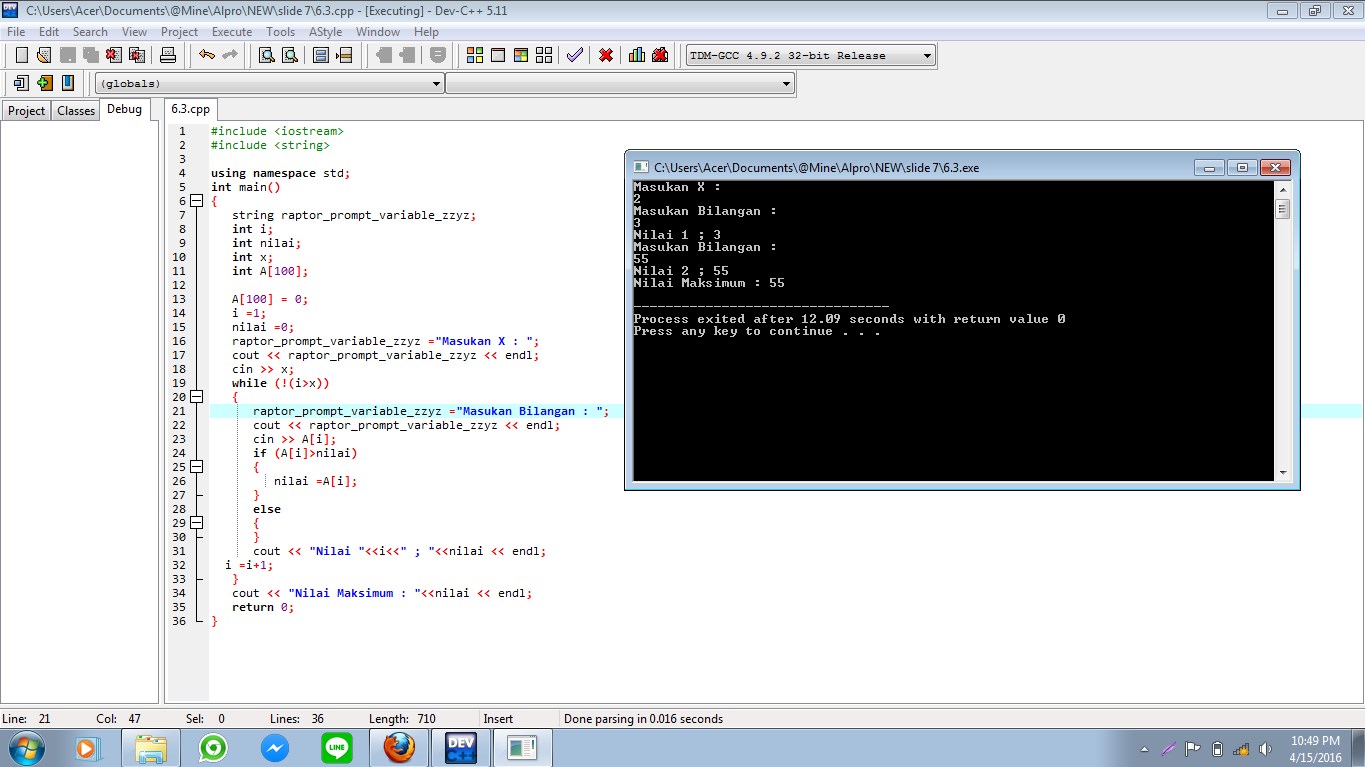The image size is (1365, 767).
Task: Click the 'Insert' status bar mode text
Action: tap(498, 719)
